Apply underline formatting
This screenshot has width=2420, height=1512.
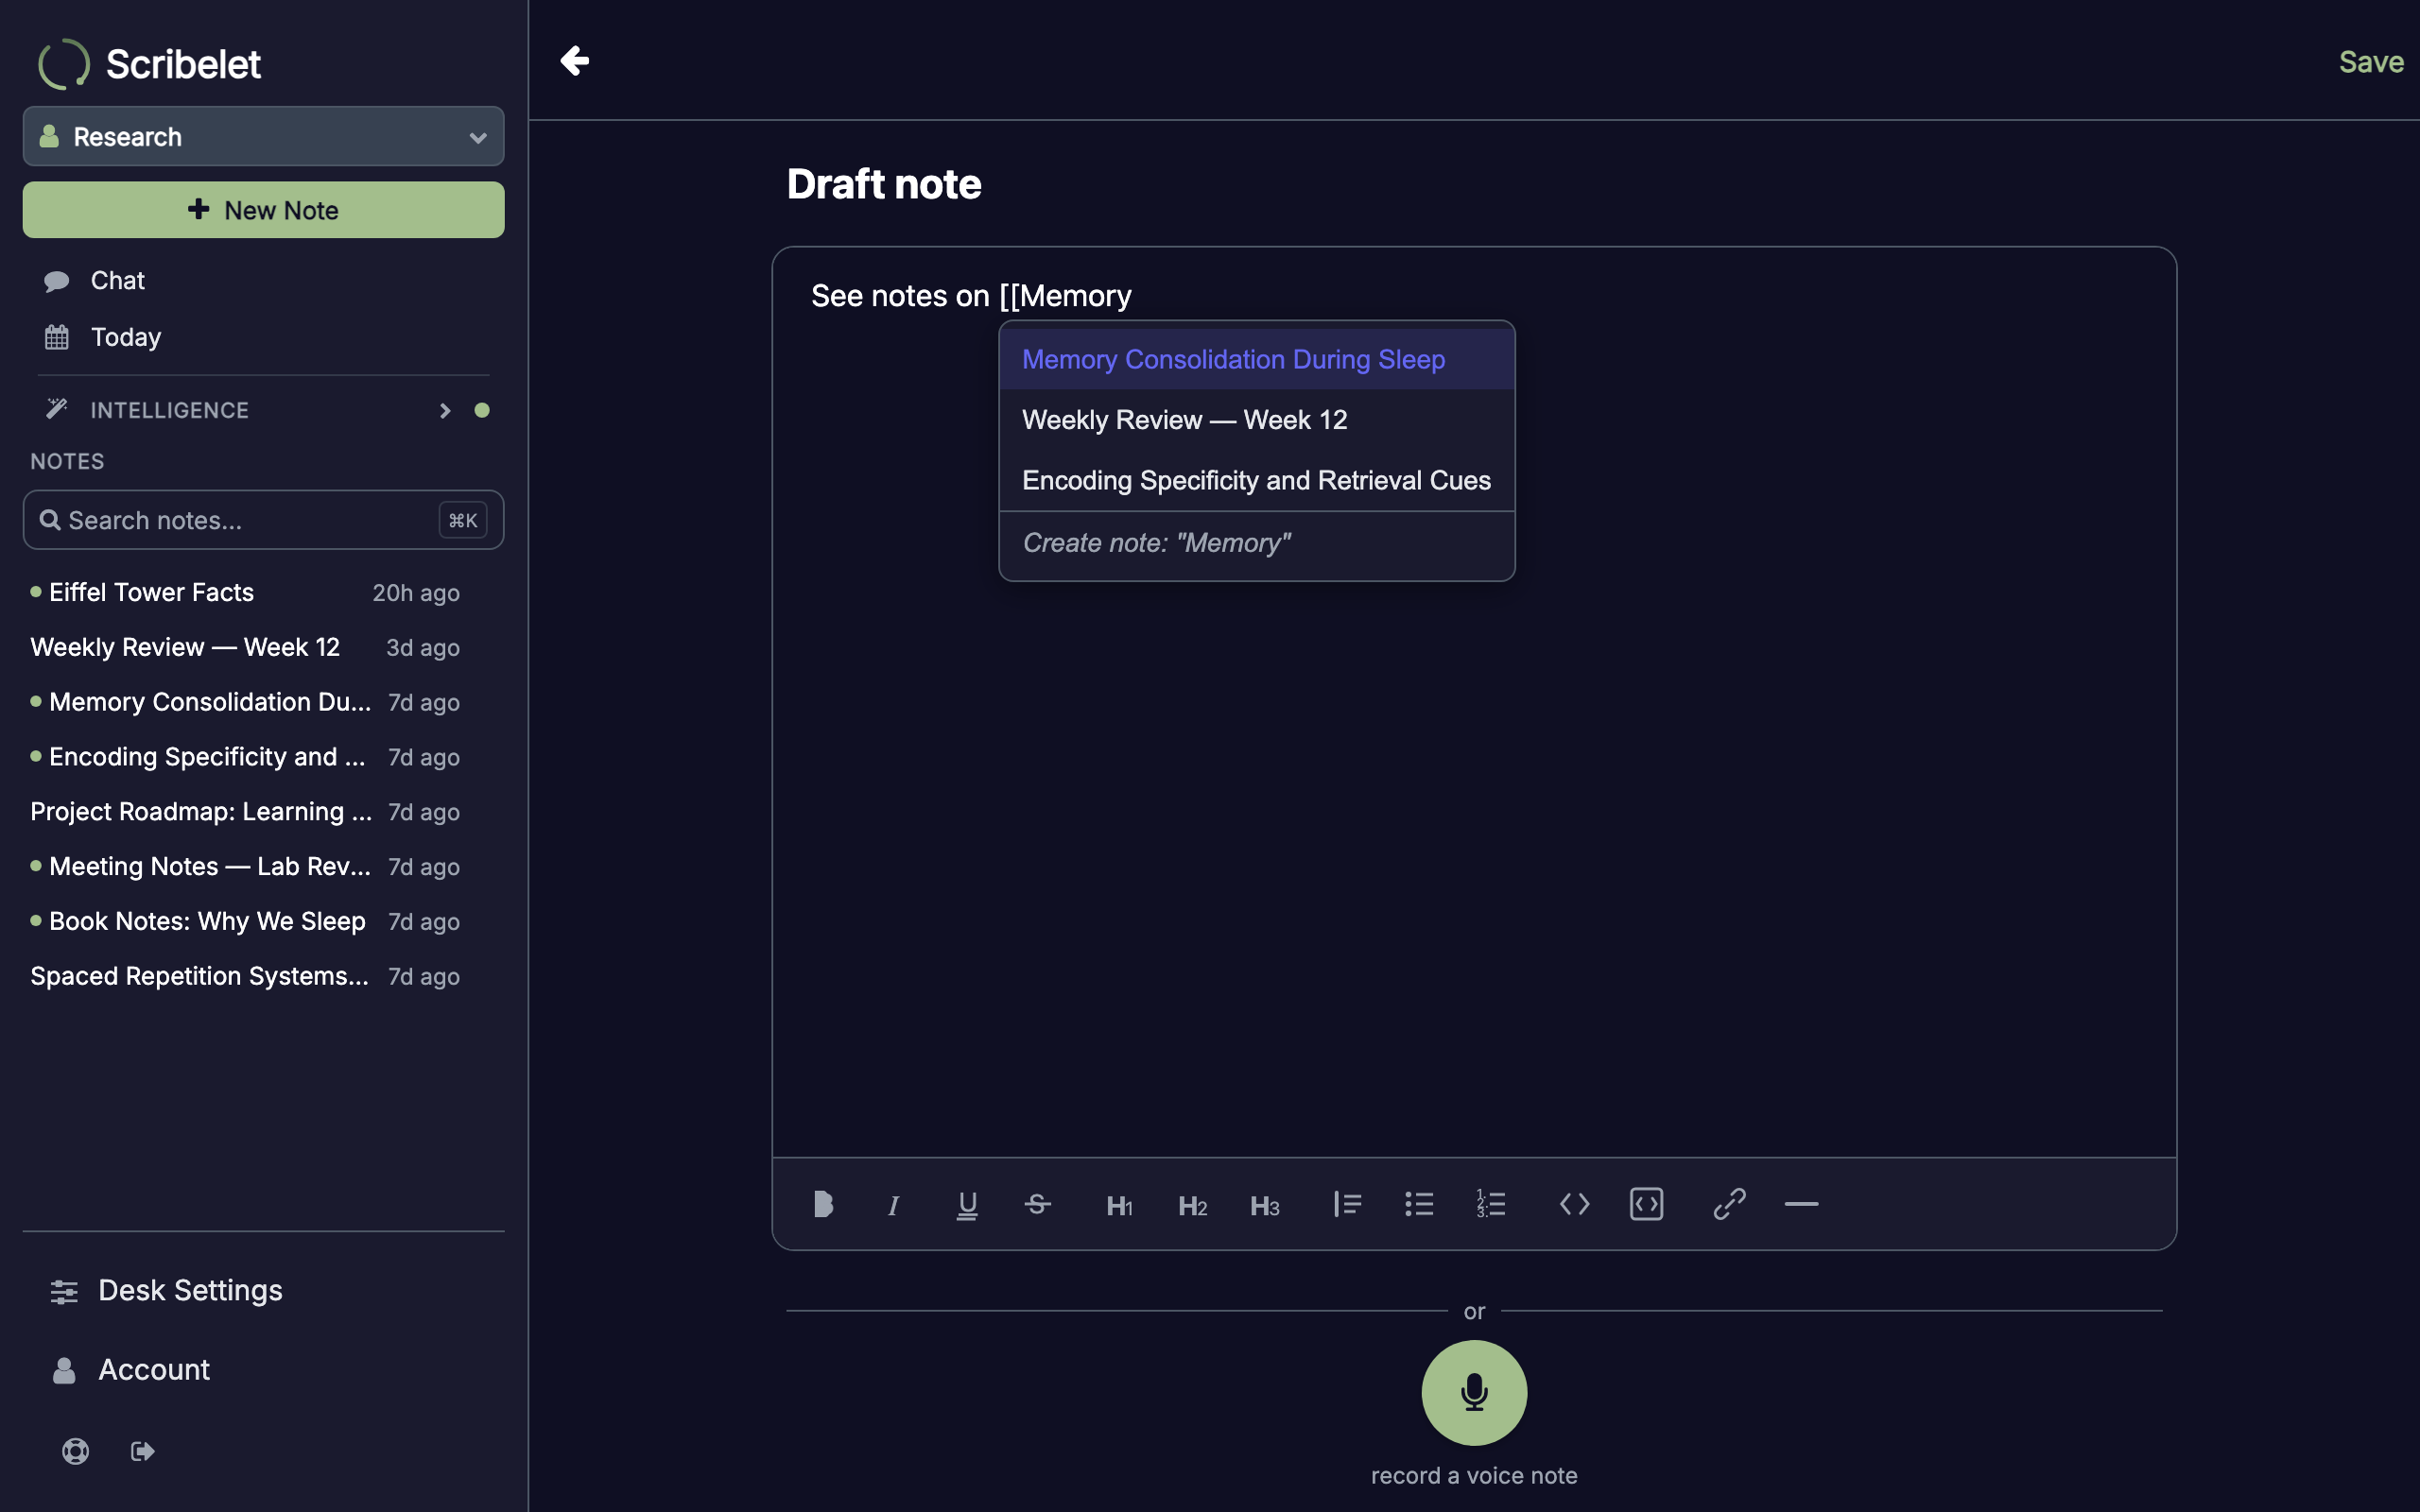[x=966, y=1204]
